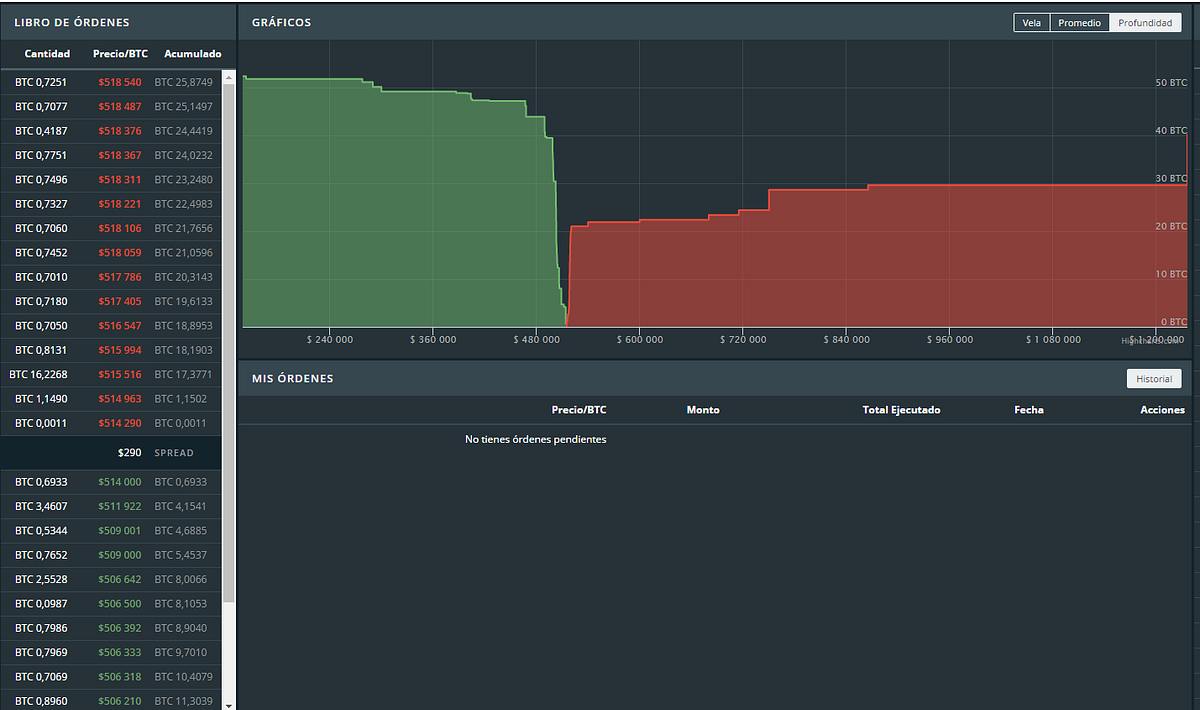Click the Acumulado column header
Viewport: 1200px width, 710px height.
(x=192, y=53)
